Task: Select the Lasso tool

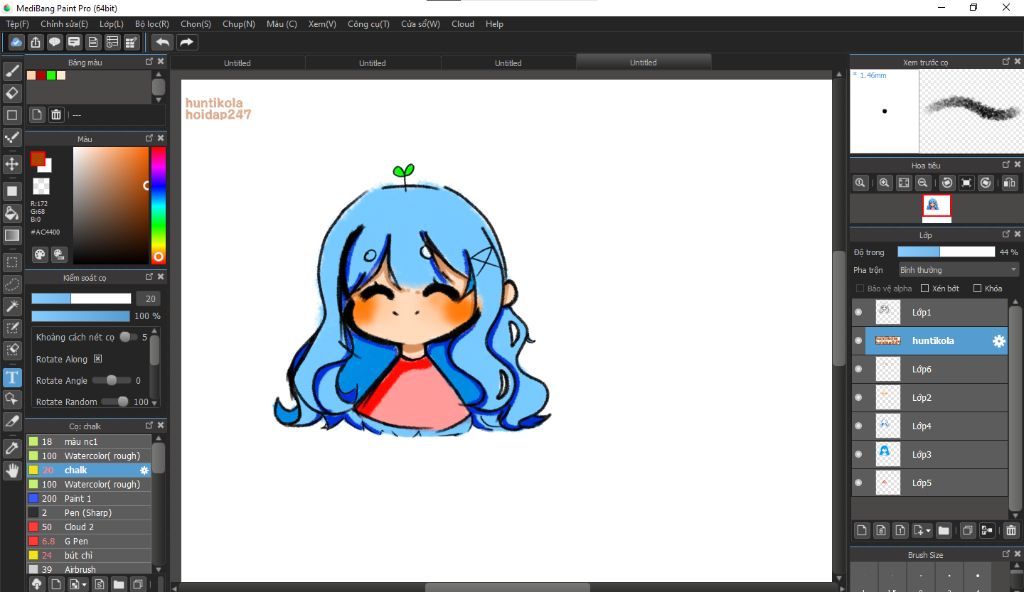Action: [12, 285]
